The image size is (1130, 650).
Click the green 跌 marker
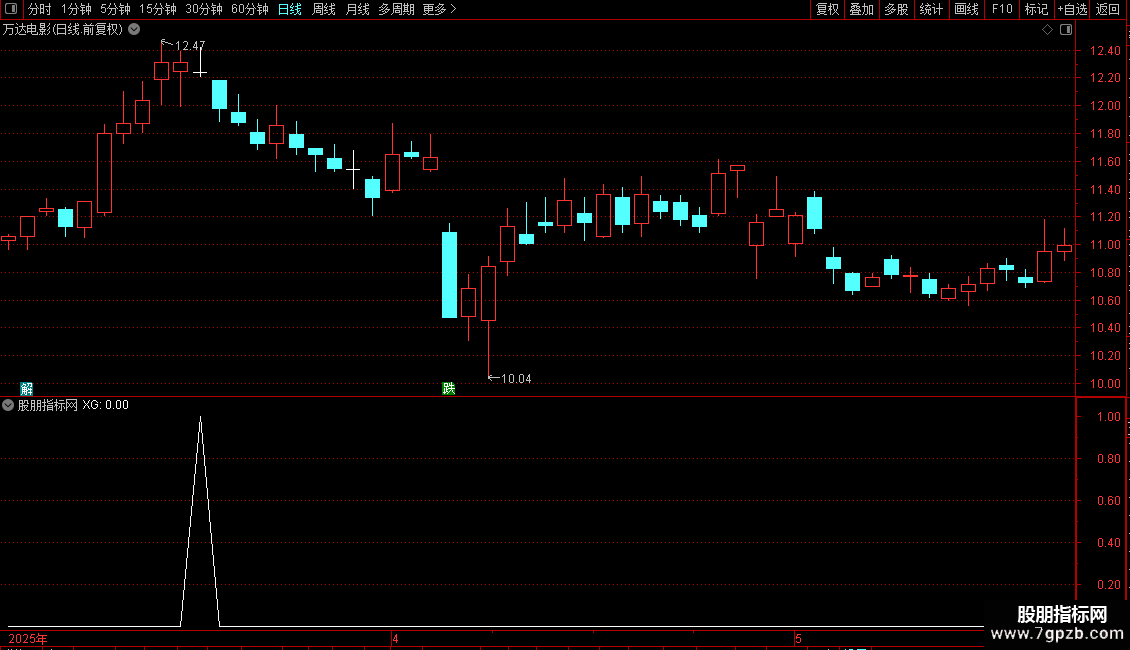click(448, 389)
